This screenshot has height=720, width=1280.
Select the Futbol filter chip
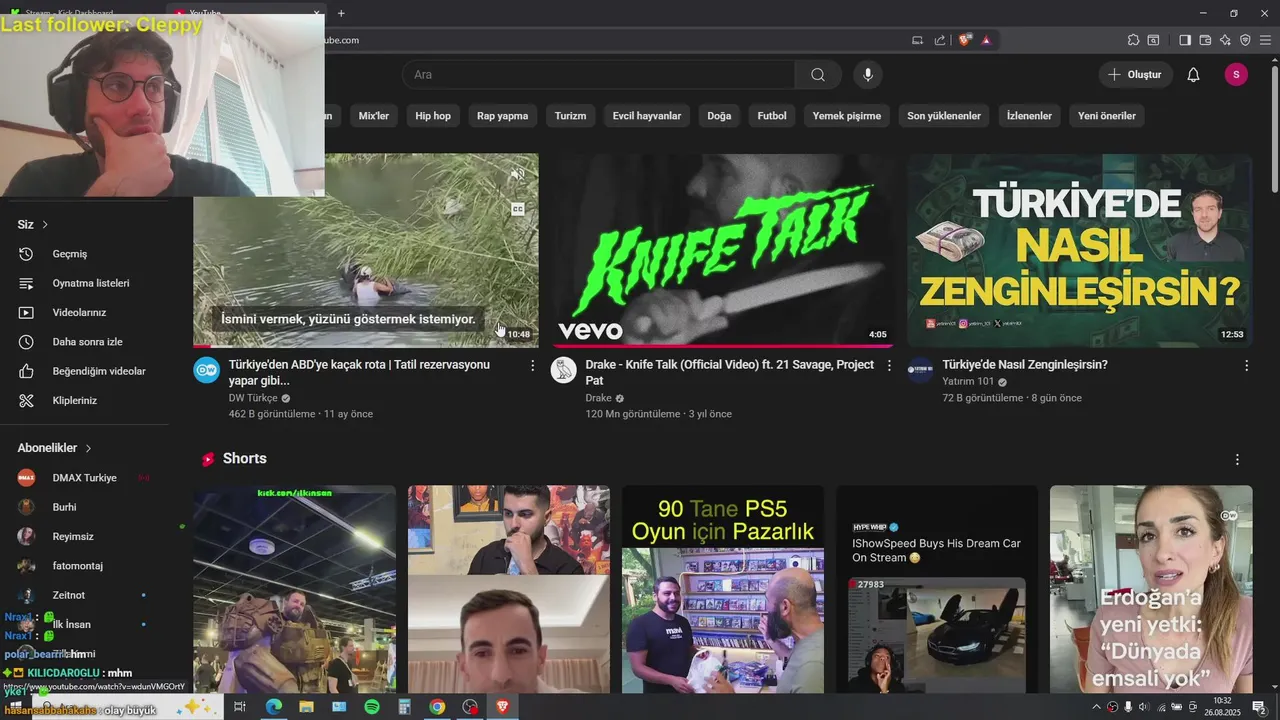[772, 116]
